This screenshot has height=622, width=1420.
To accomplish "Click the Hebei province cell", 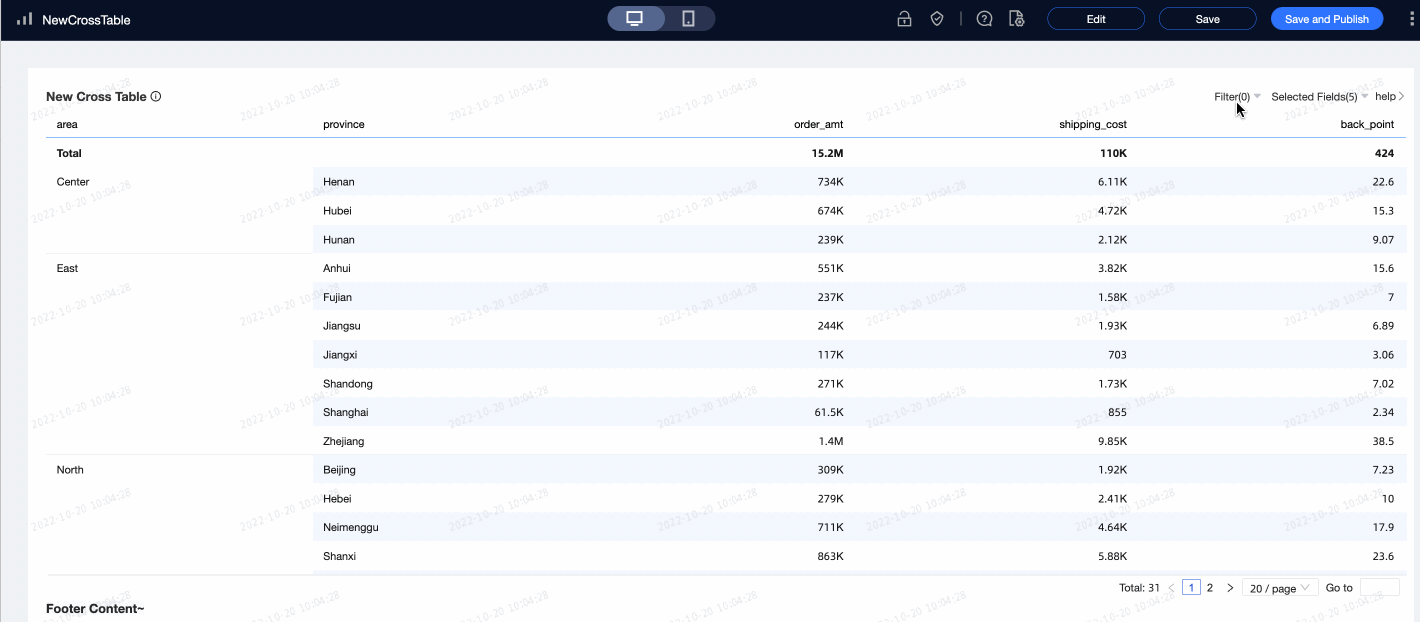I will [337, 499].
